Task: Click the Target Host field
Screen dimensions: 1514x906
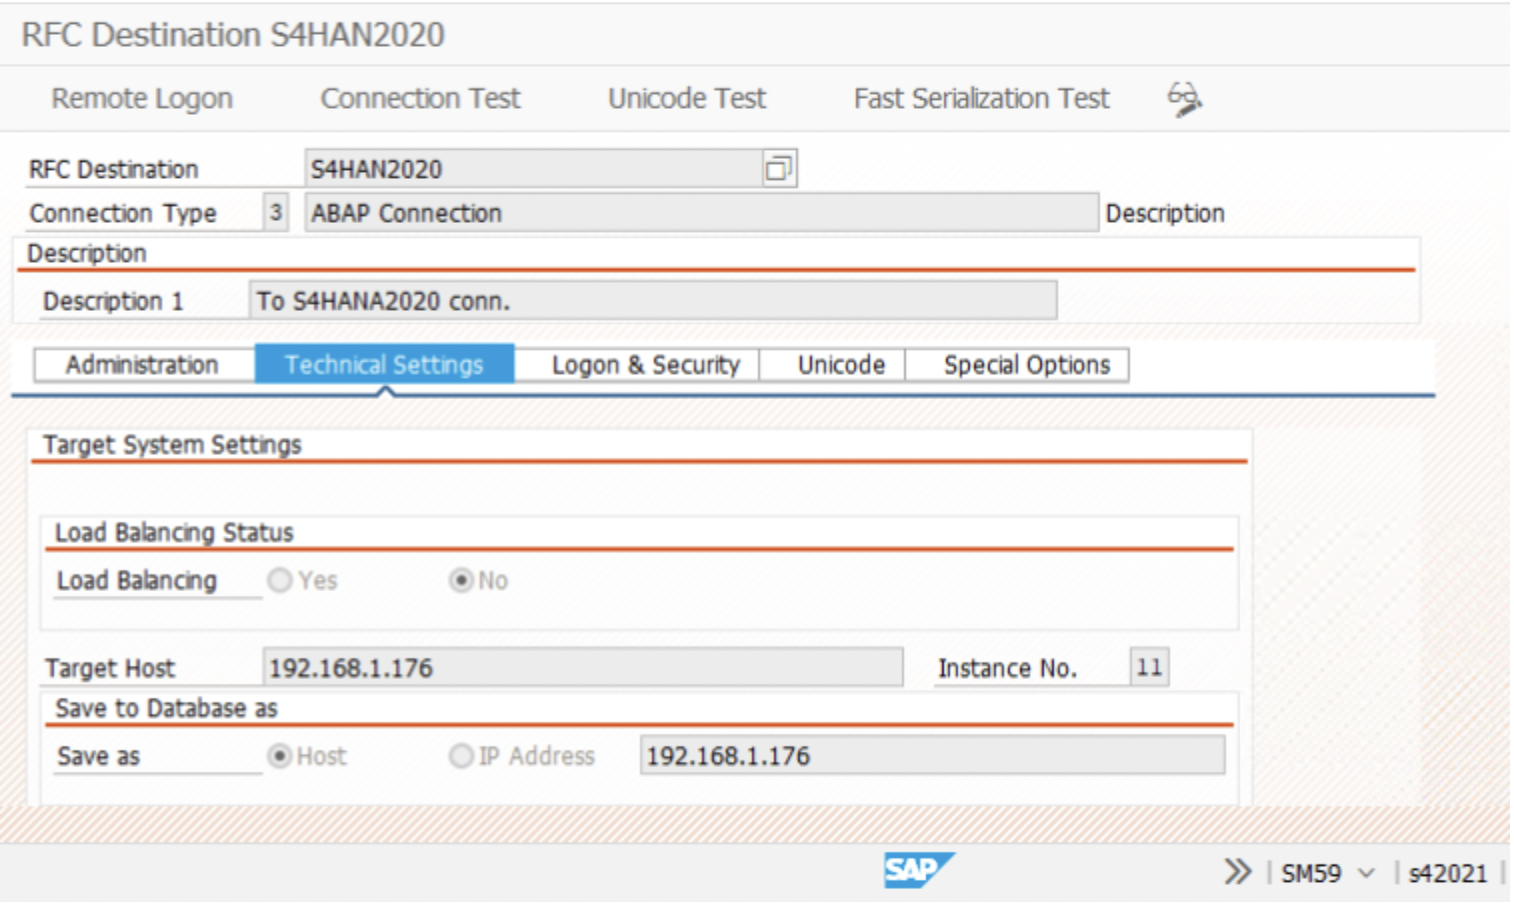Action: (x=582, y=667)
